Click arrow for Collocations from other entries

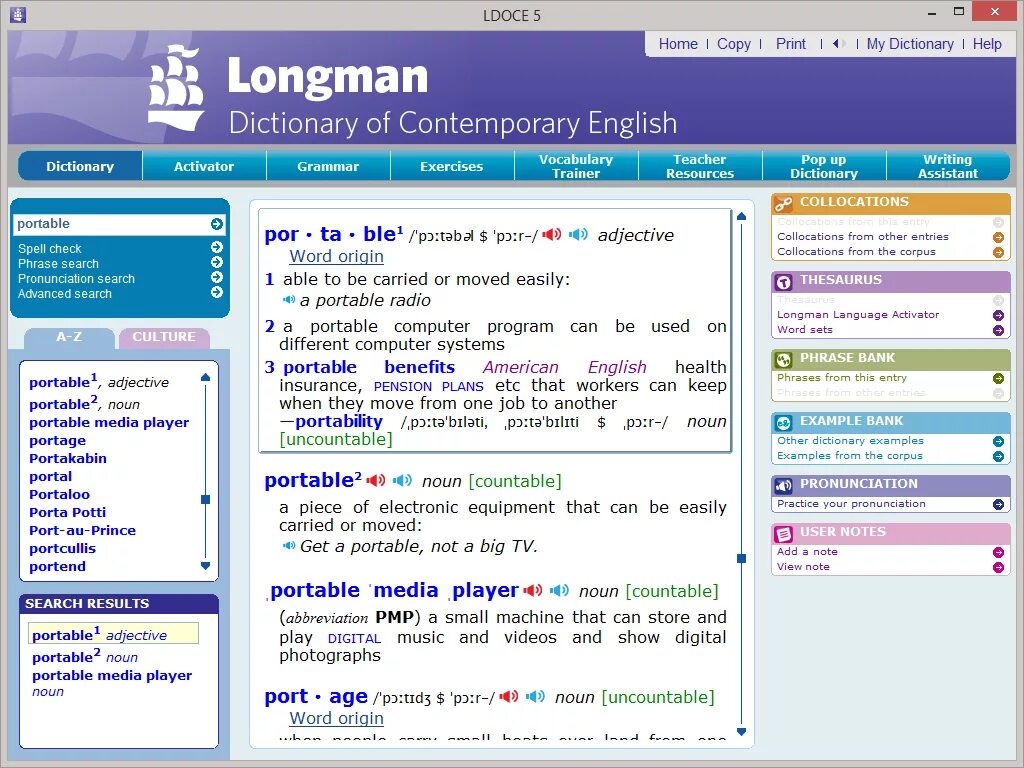tap(998, 237)
